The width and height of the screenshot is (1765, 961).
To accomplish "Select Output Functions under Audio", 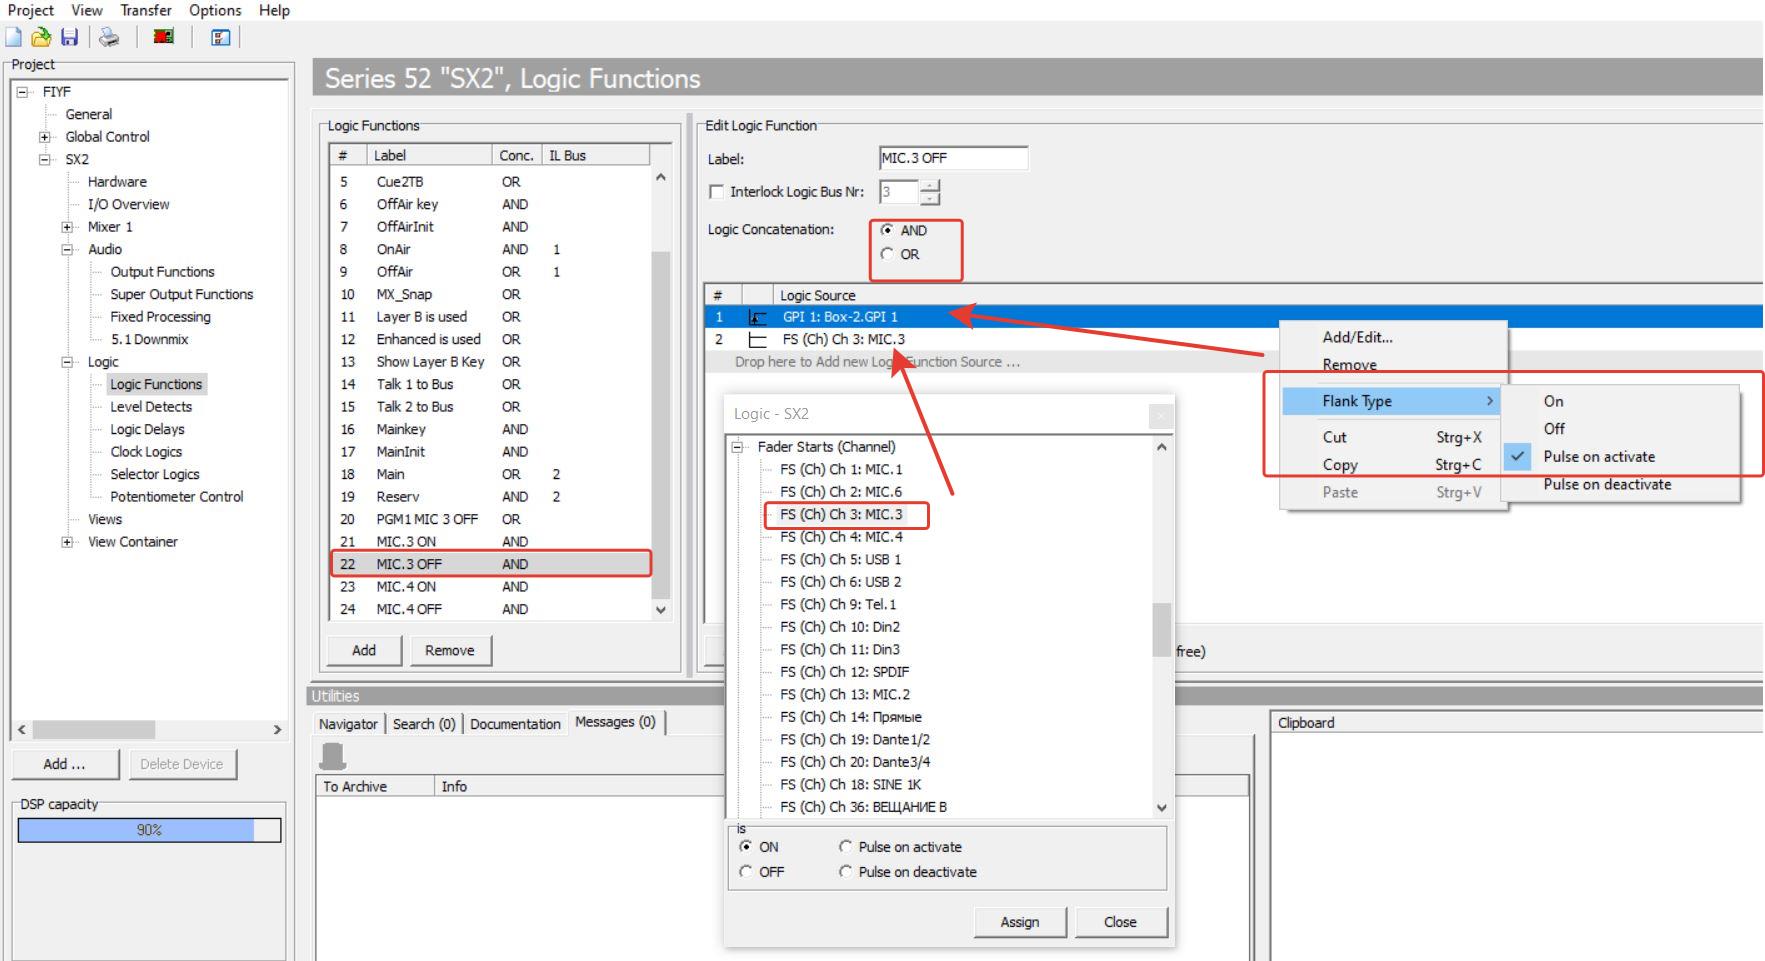I will [162, 272].
